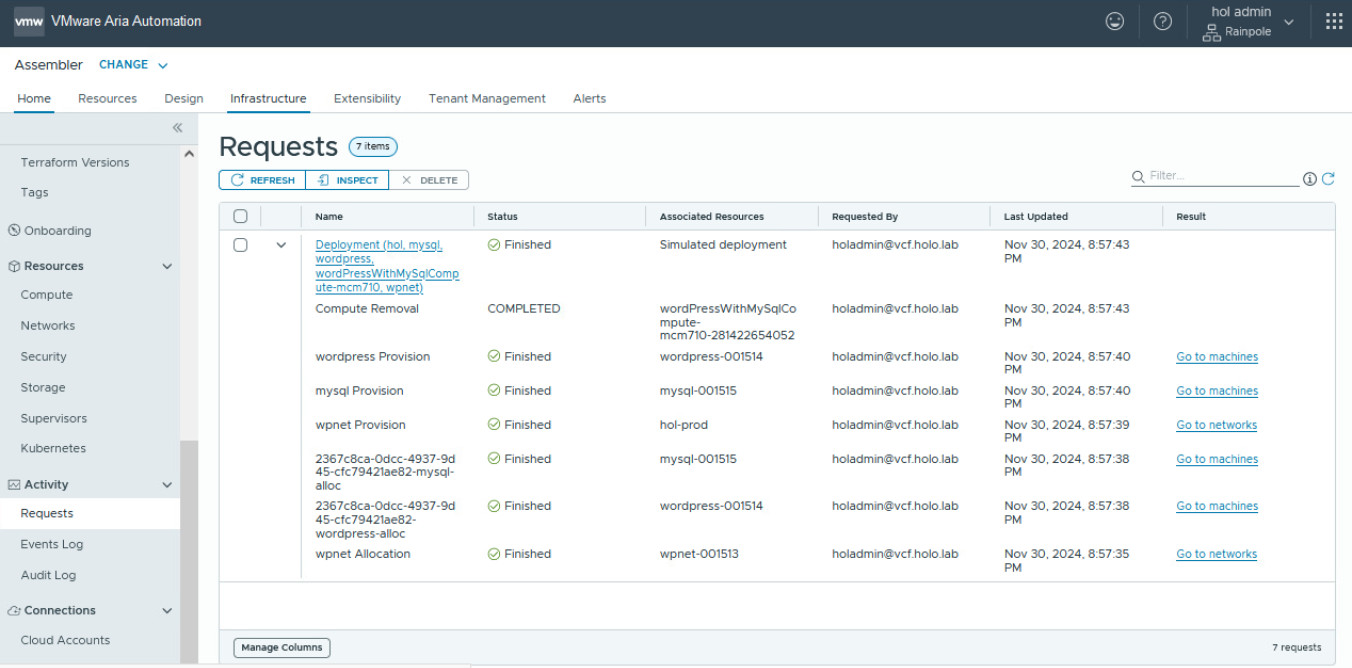The image size is (1352, 668).
Task: Click the filter info icon
Action: 1310,179
